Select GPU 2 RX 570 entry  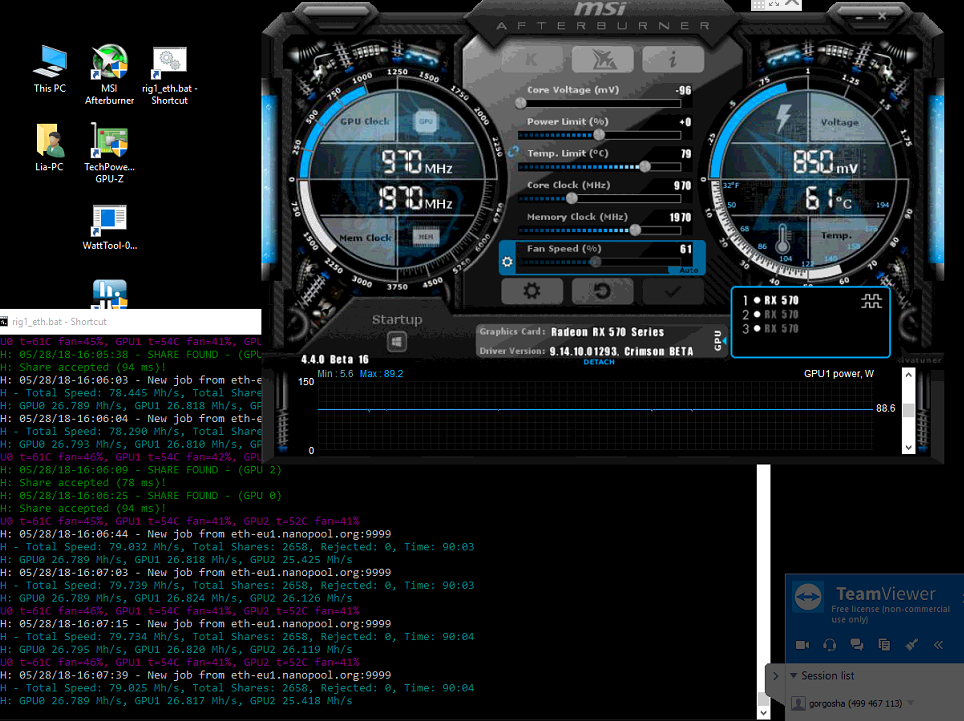click(x=770, y=315)
